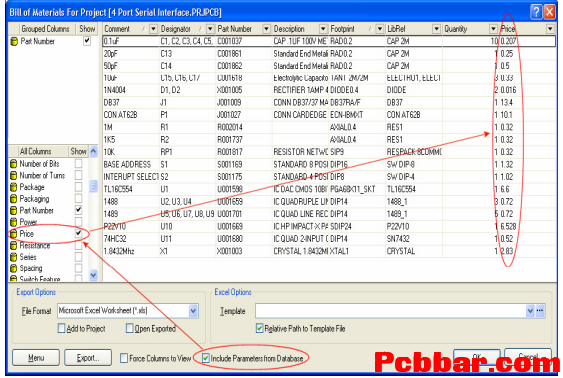Click the down arrow of All Columns scrollbar

[x=93, y=275]
